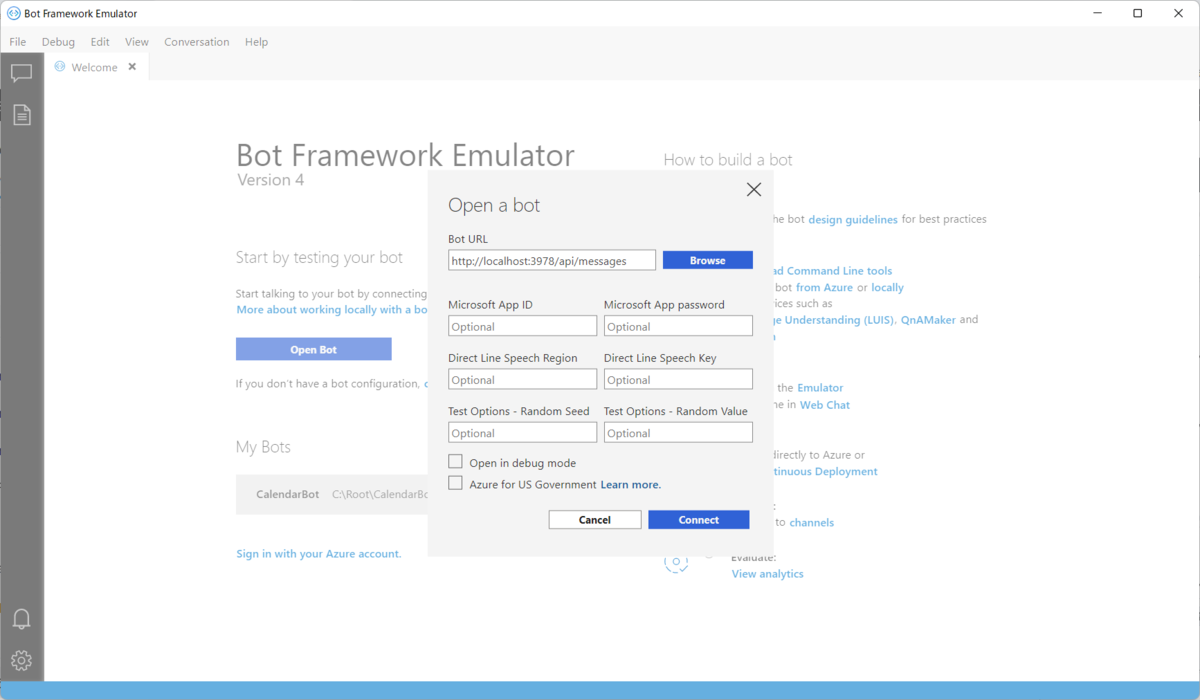Focus the Bot URL input field

(x=552, y=260)
